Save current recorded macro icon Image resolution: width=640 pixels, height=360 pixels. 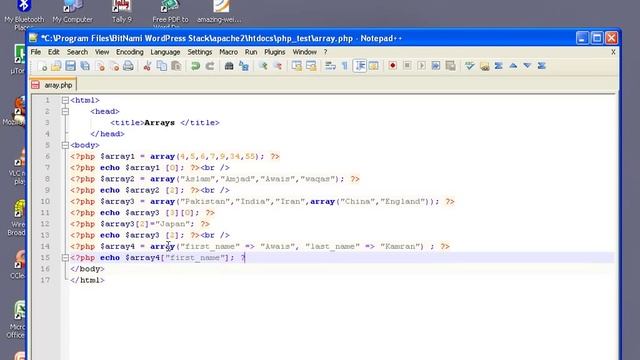point(450,66)
